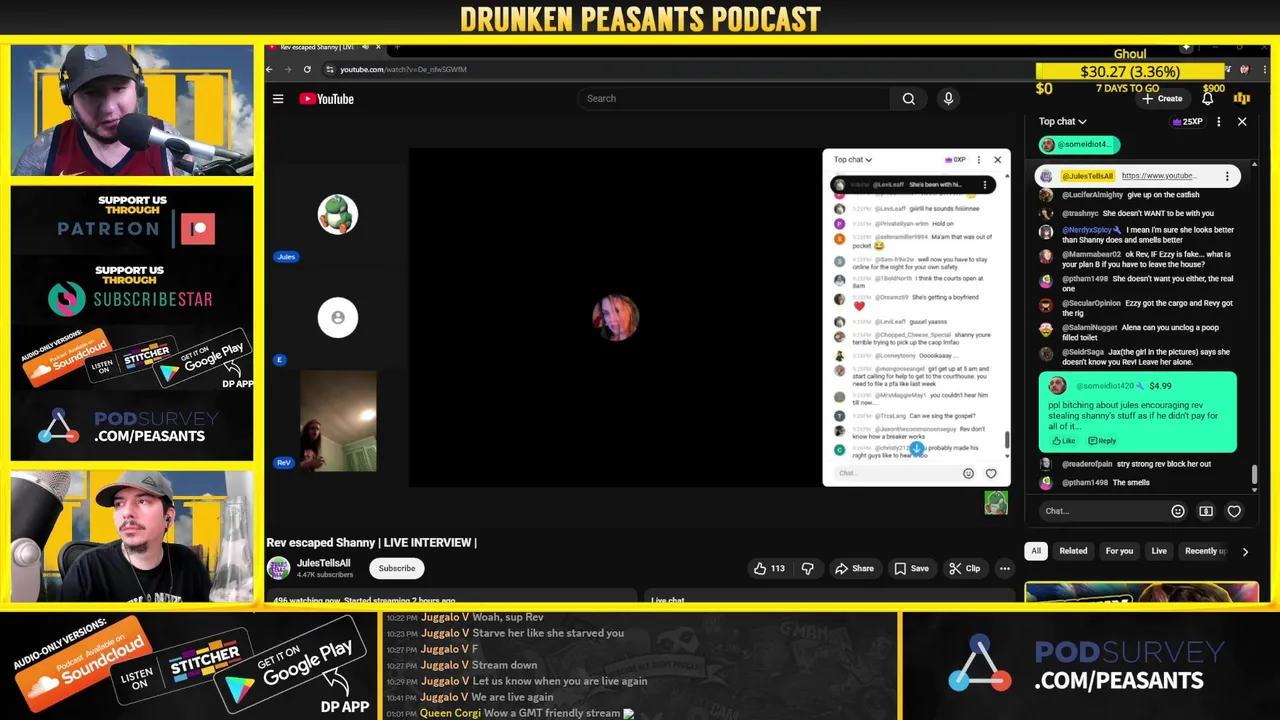Dislike the video

coord(808,568)
